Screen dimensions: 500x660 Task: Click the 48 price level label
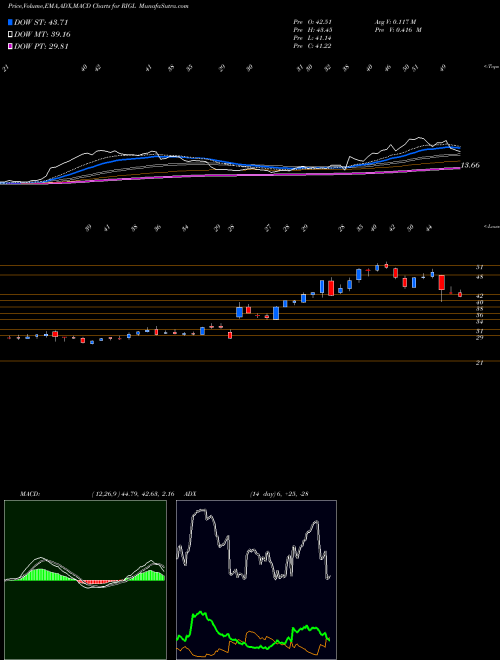(479, 277)
